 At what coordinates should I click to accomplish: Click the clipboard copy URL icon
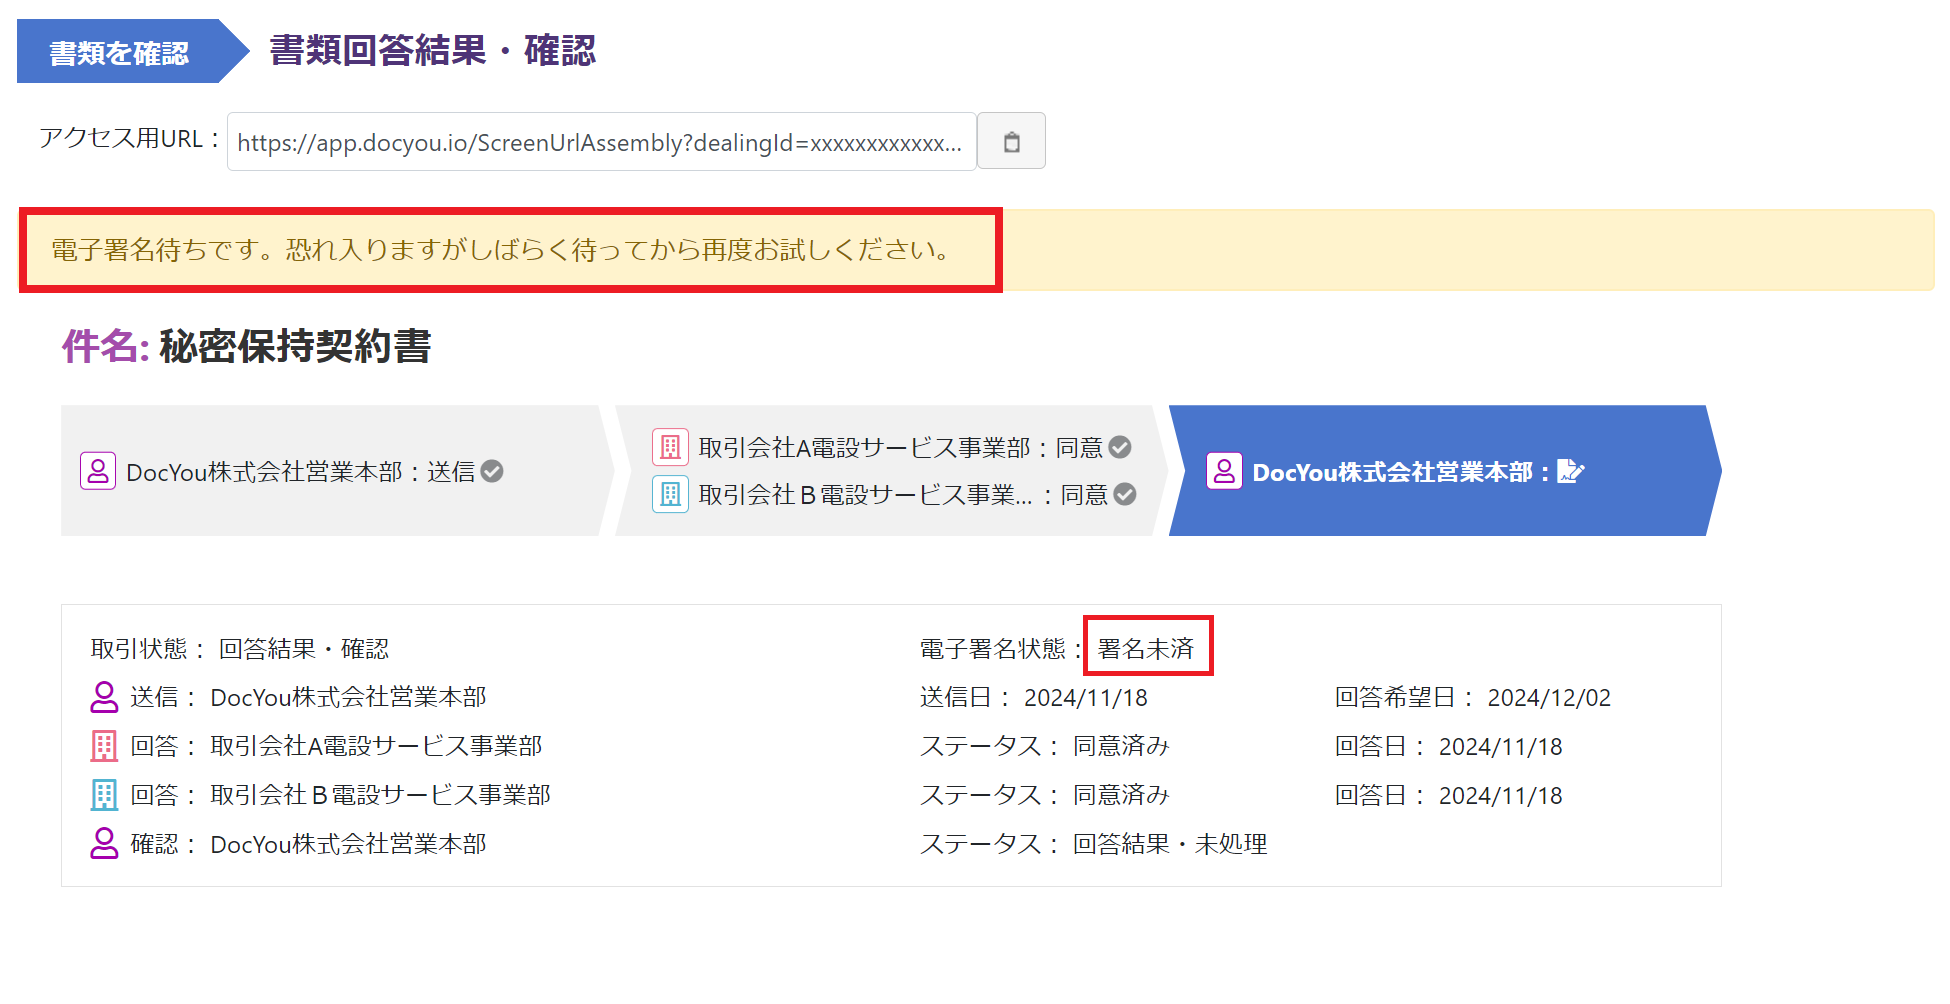point(1011,142)
